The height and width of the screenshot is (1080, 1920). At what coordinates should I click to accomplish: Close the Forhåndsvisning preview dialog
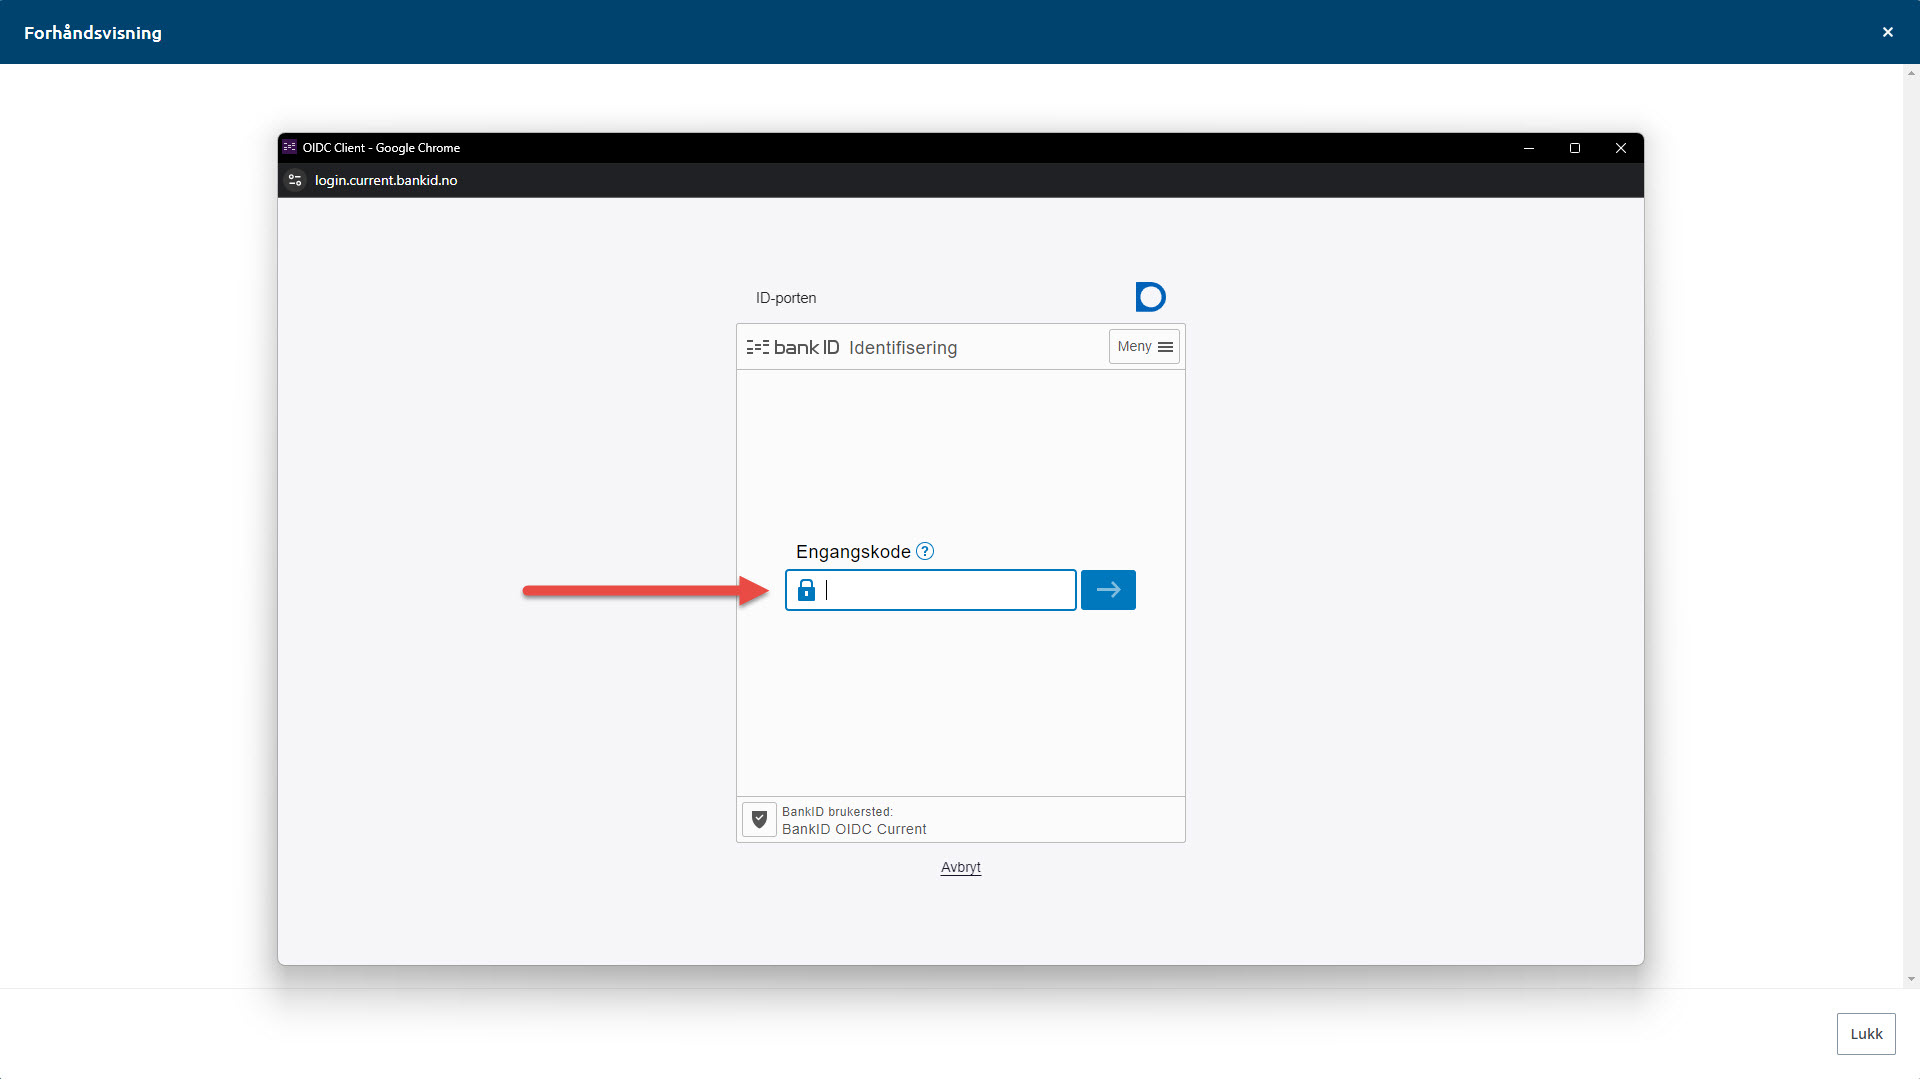tap(1887, 32)
